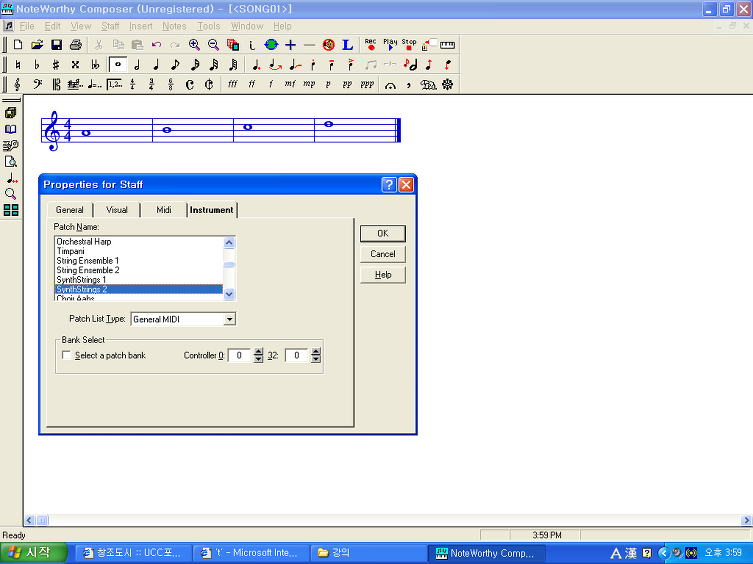Switch to the Visual tab

coord(117,210)
